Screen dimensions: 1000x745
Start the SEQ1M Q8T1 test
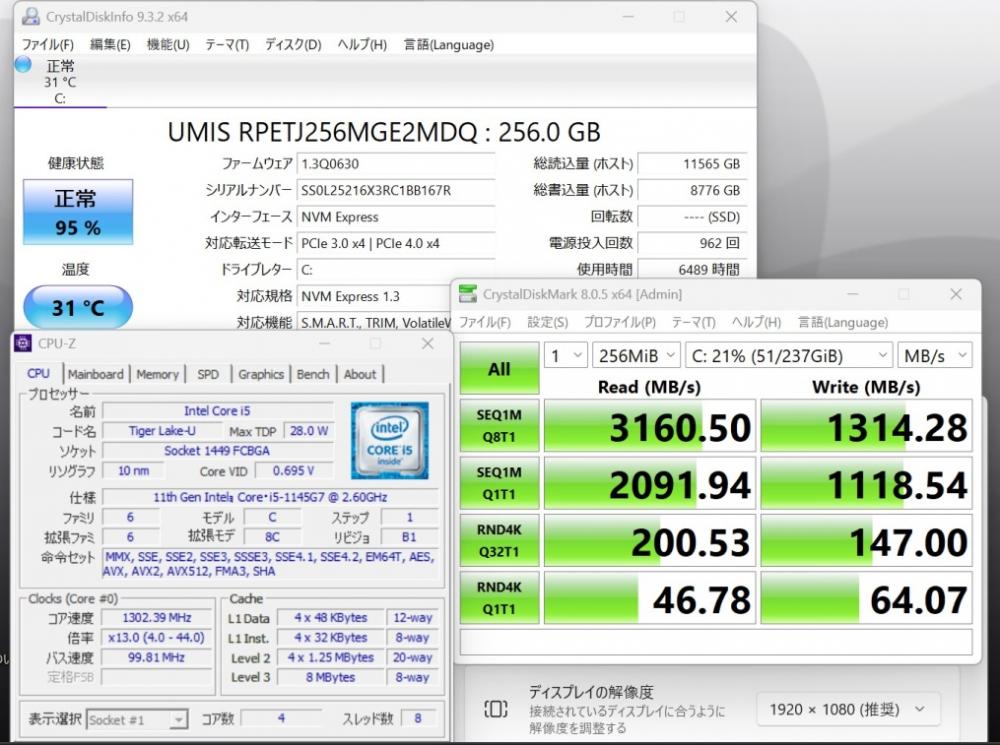coord(499,425)
